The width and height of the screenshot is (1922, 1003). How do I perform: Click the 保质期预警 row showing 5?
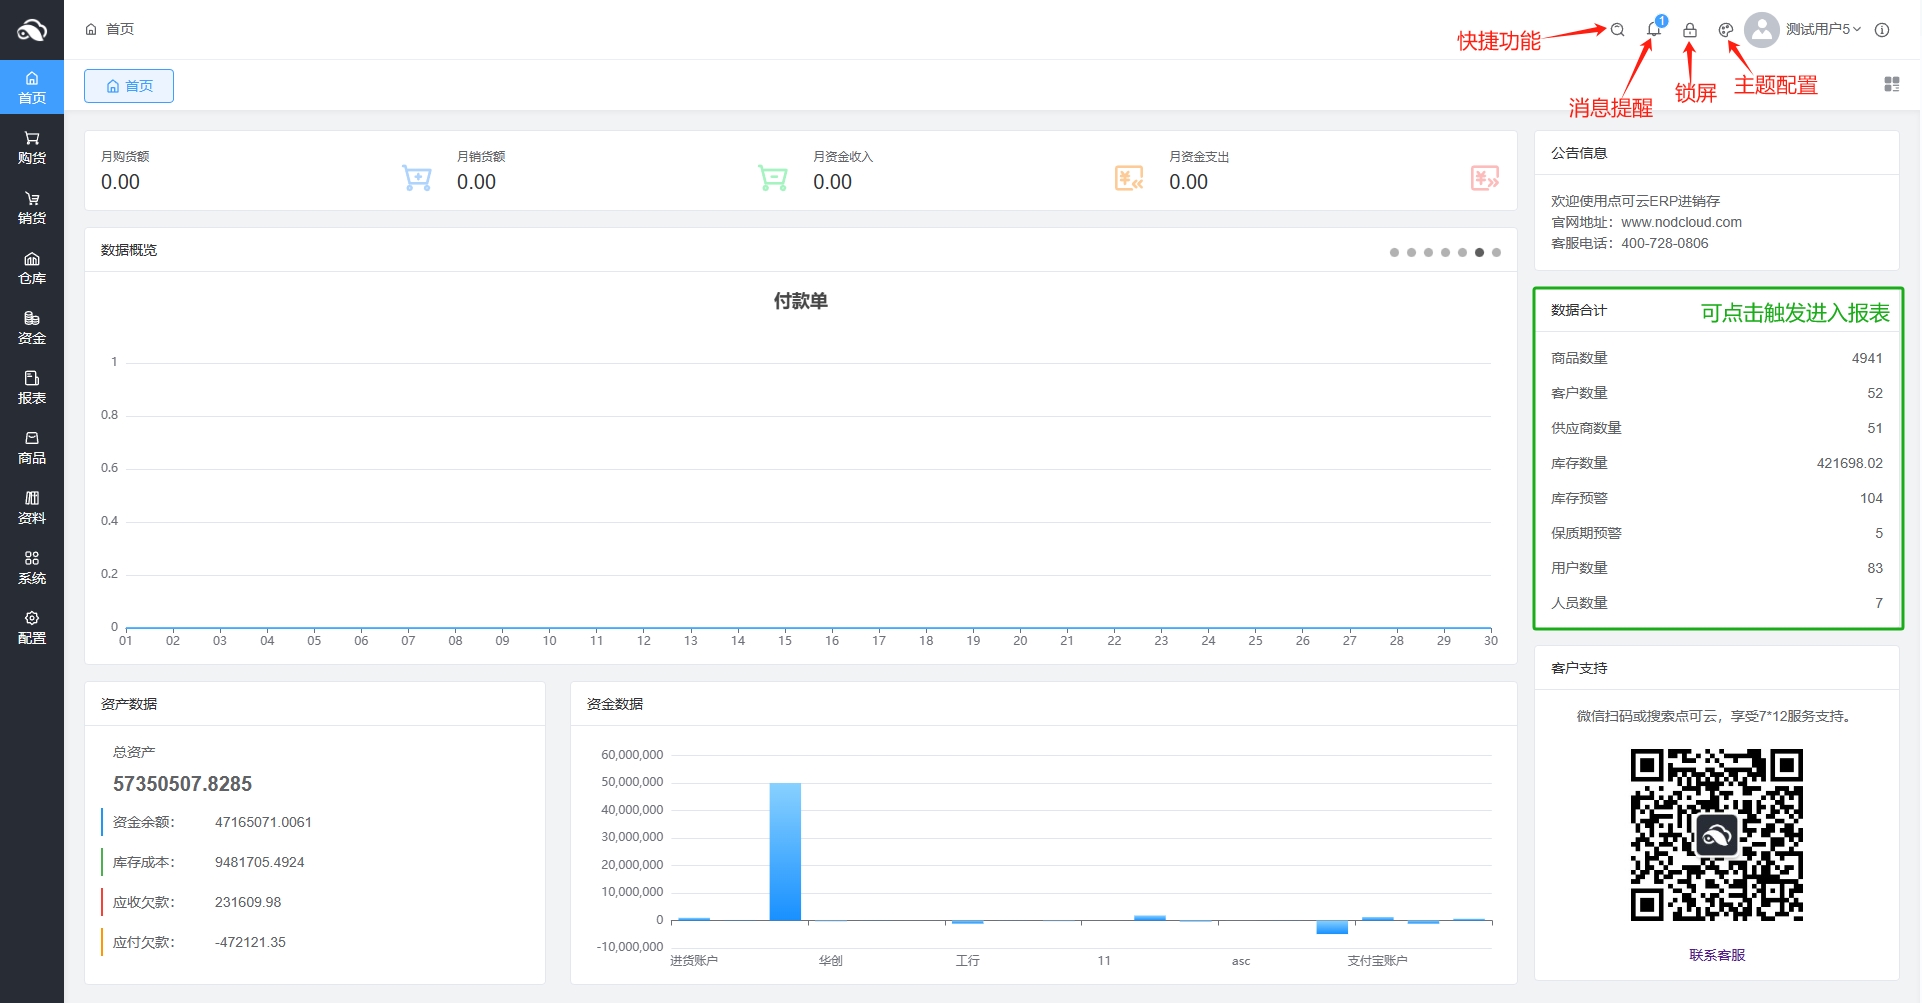coord(1717,533)
